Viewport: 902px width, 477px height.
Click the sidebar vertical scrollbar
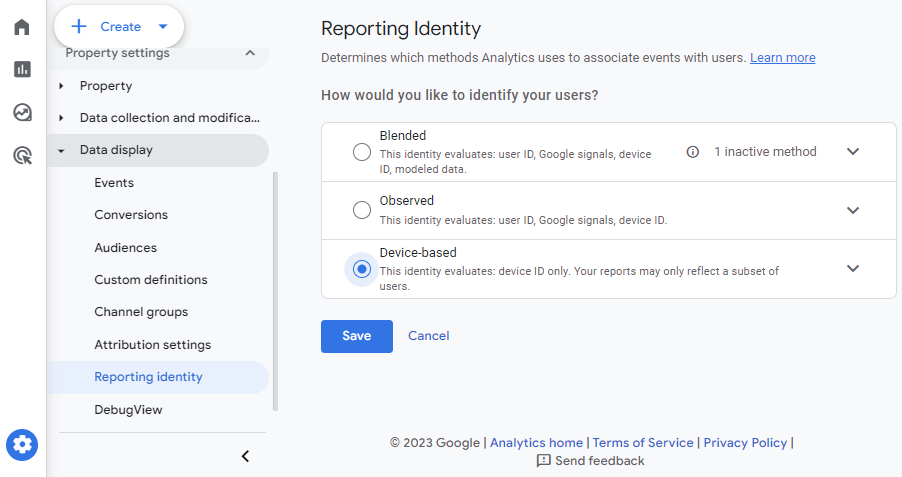point(276,290)
